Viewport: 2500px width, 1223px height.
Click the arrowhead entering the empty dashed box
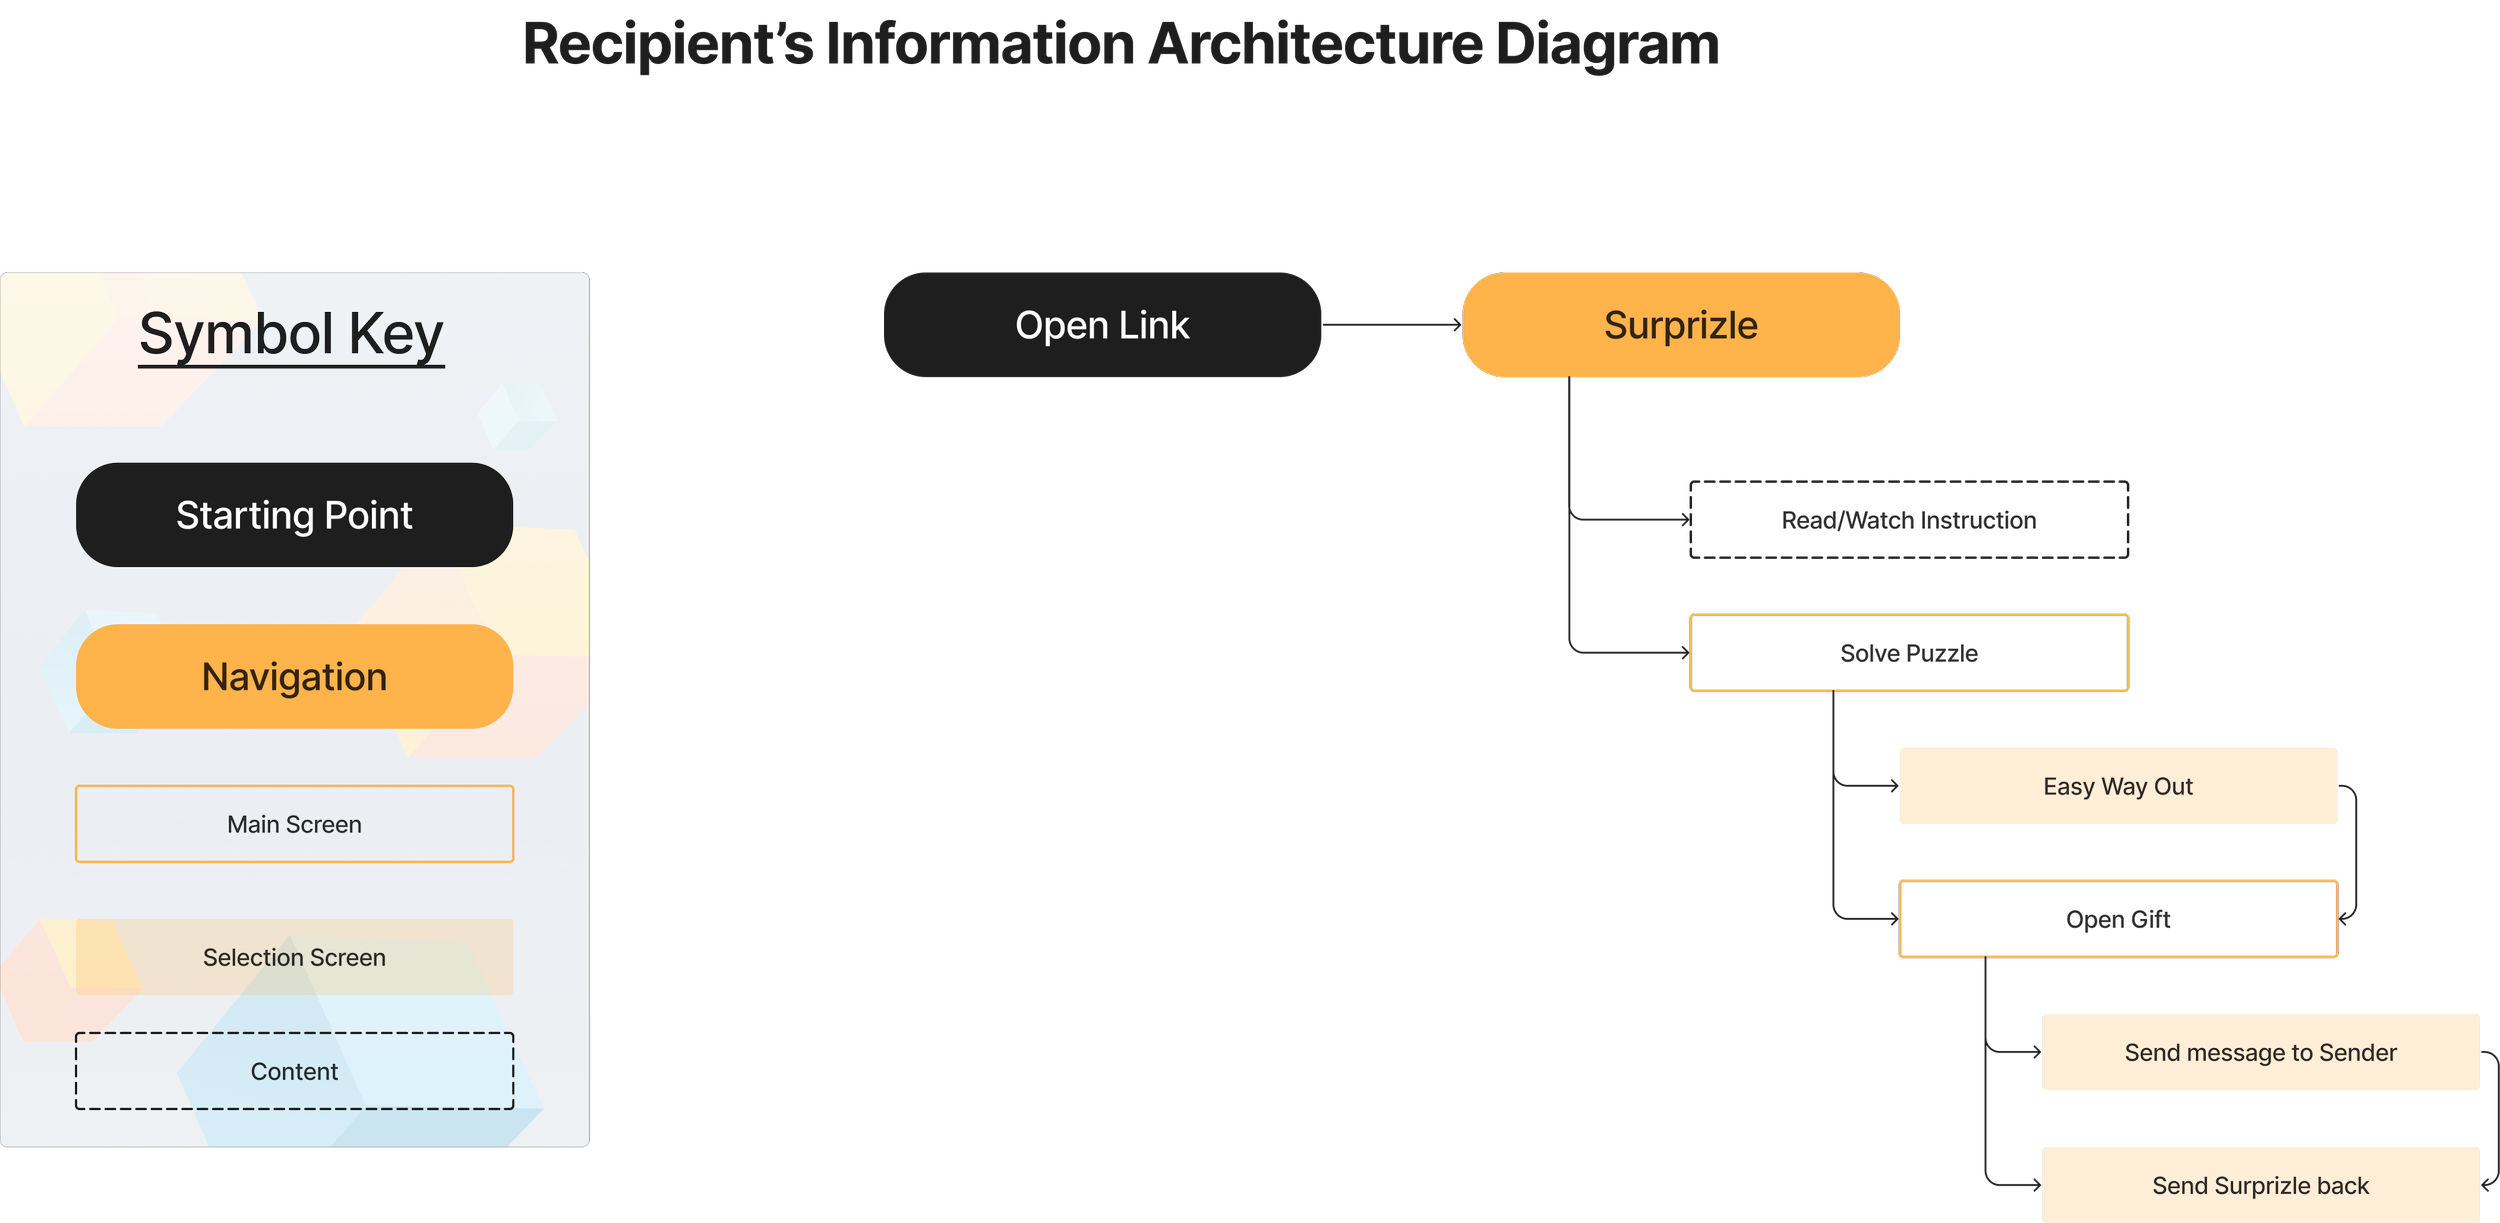tap(1685, 519)
